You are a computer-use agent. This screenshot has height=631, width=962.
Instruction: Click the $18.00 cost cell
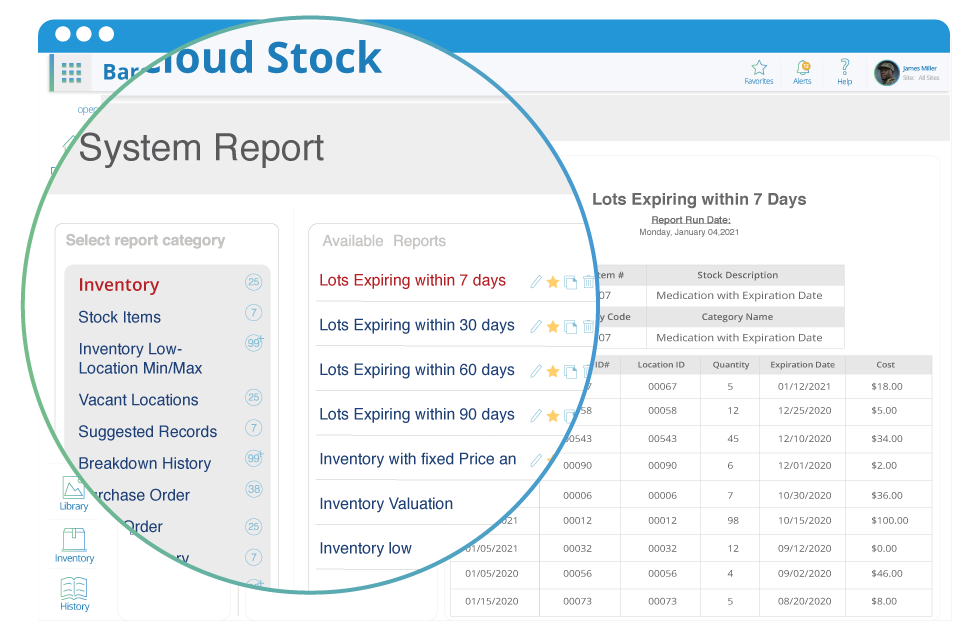pyautogui.click(x=887, y=387)
